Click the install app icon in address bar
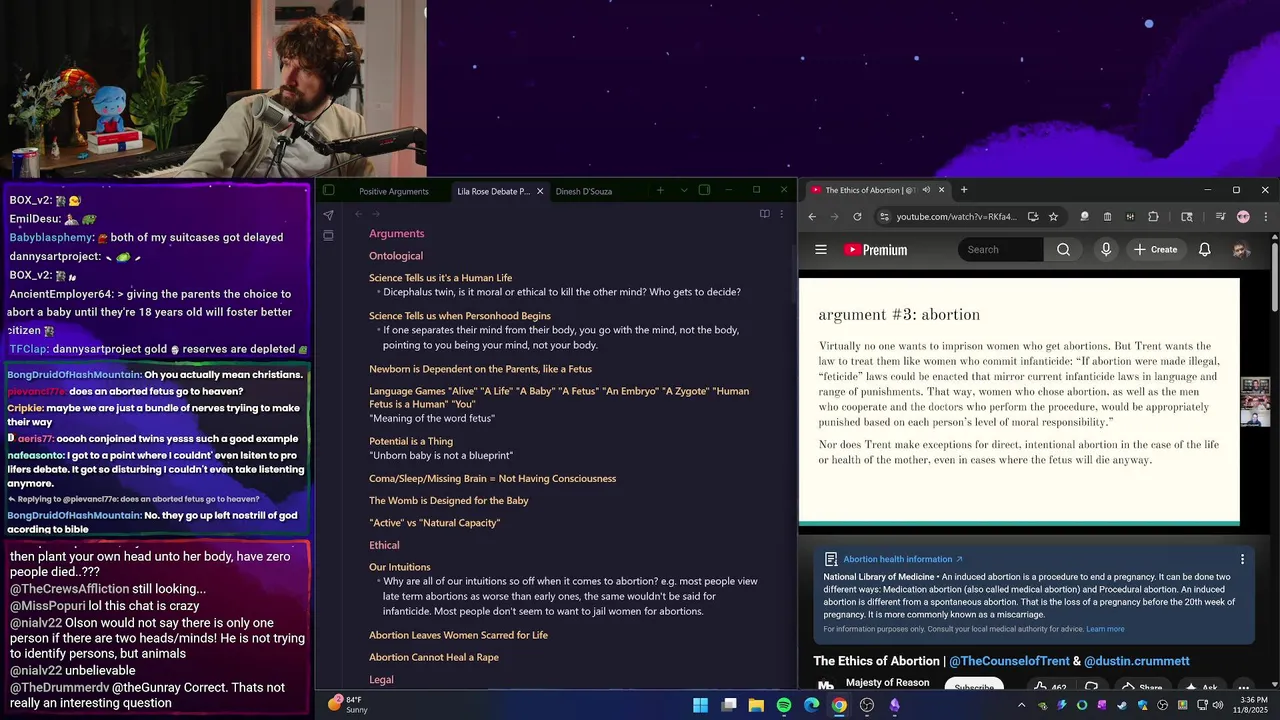The width and height of the screenshot is (1280, 720). point(1033,217)
